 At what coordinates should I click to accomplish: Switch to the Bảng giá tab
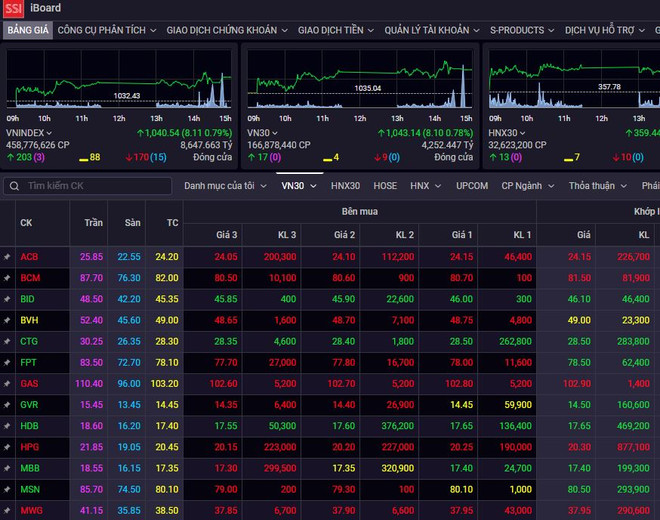pyautogui.click(x=27, y=31)
